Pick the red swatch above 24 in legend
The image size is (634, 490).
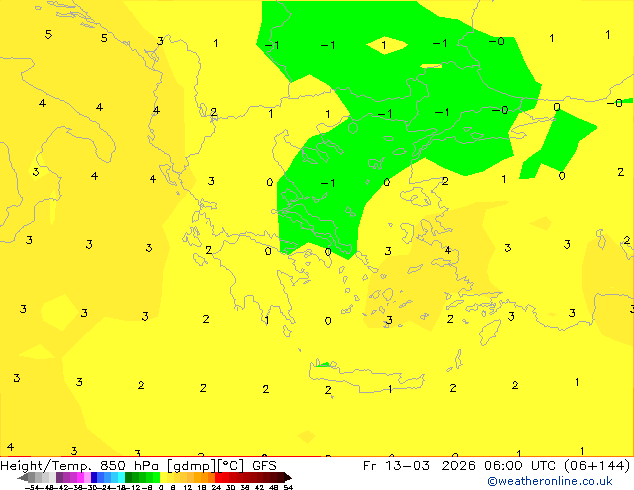[x=218, y=477]
